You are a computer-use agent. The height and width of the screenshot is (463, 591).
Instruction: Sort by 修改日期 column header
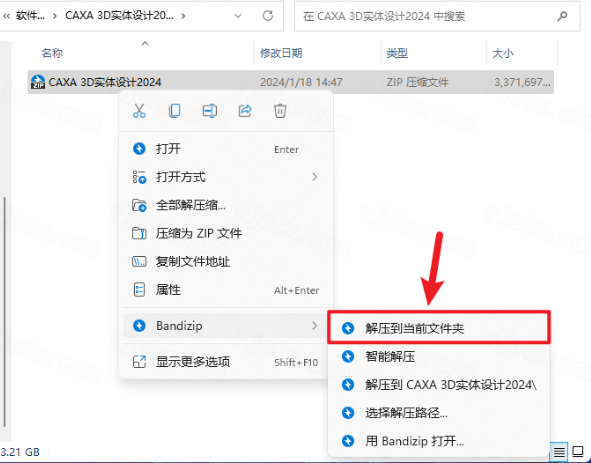point(281,53)
